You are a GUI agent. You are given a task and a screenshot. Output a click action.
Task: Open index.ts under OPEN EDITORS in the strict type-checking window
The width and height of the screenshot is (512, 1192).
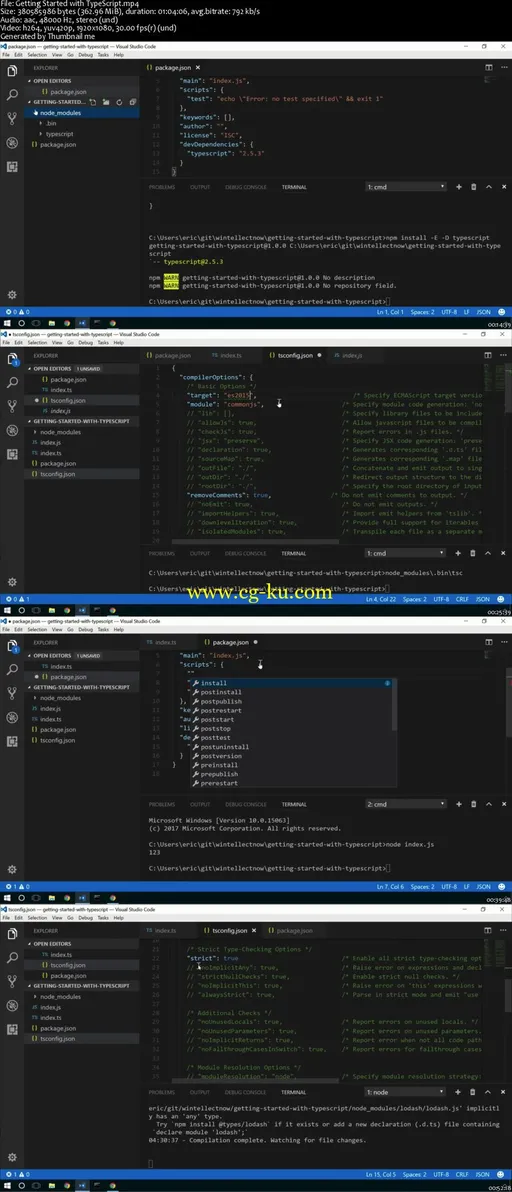point(82,954)
